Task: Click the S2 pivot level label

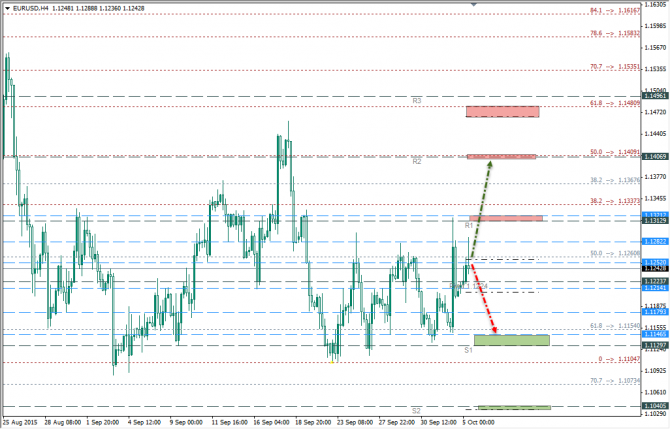Action: point(416,411)
